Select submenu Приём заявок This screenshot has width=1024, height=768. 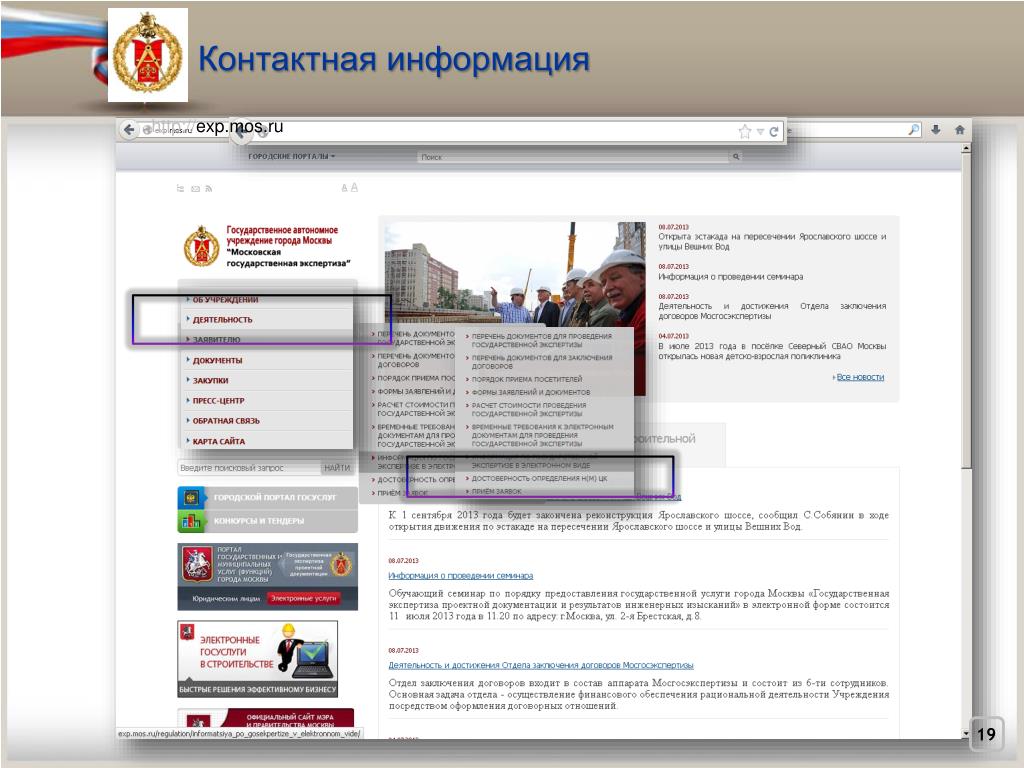tap(496, 491)
